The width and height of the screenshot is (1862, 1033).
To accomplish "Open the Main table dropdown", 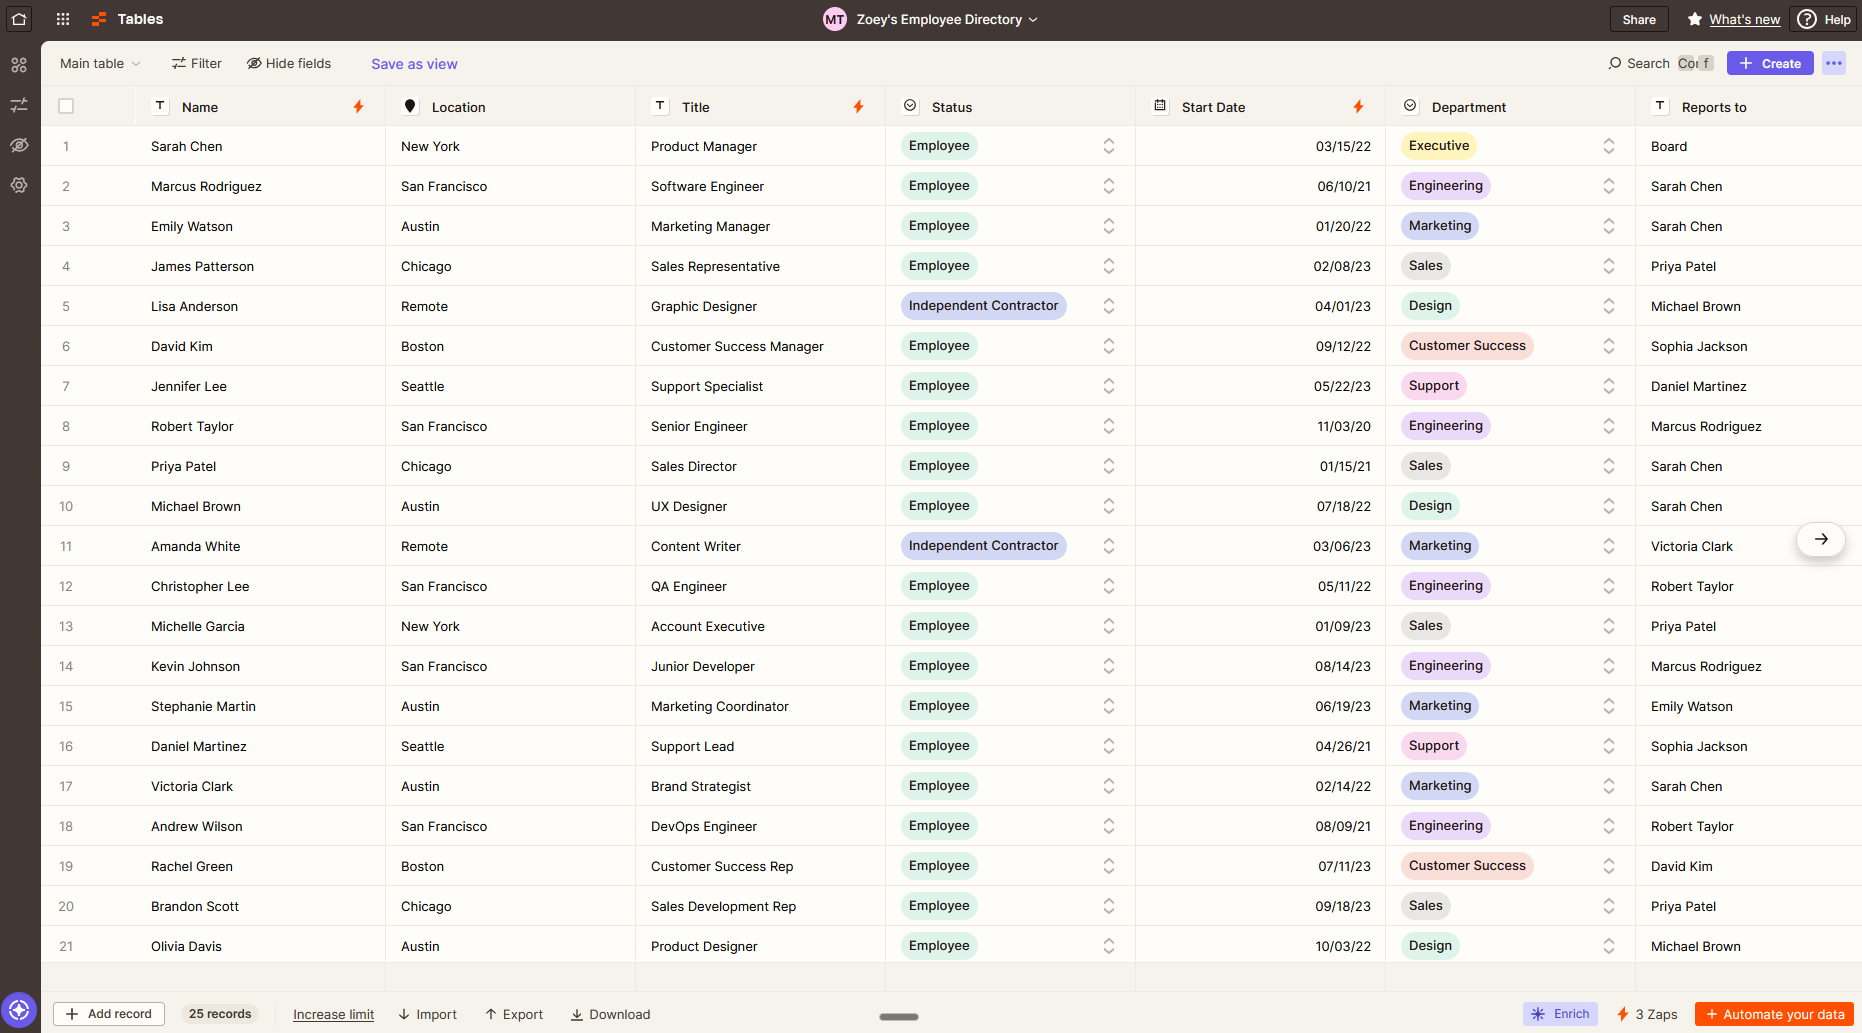I will (98, 63).
